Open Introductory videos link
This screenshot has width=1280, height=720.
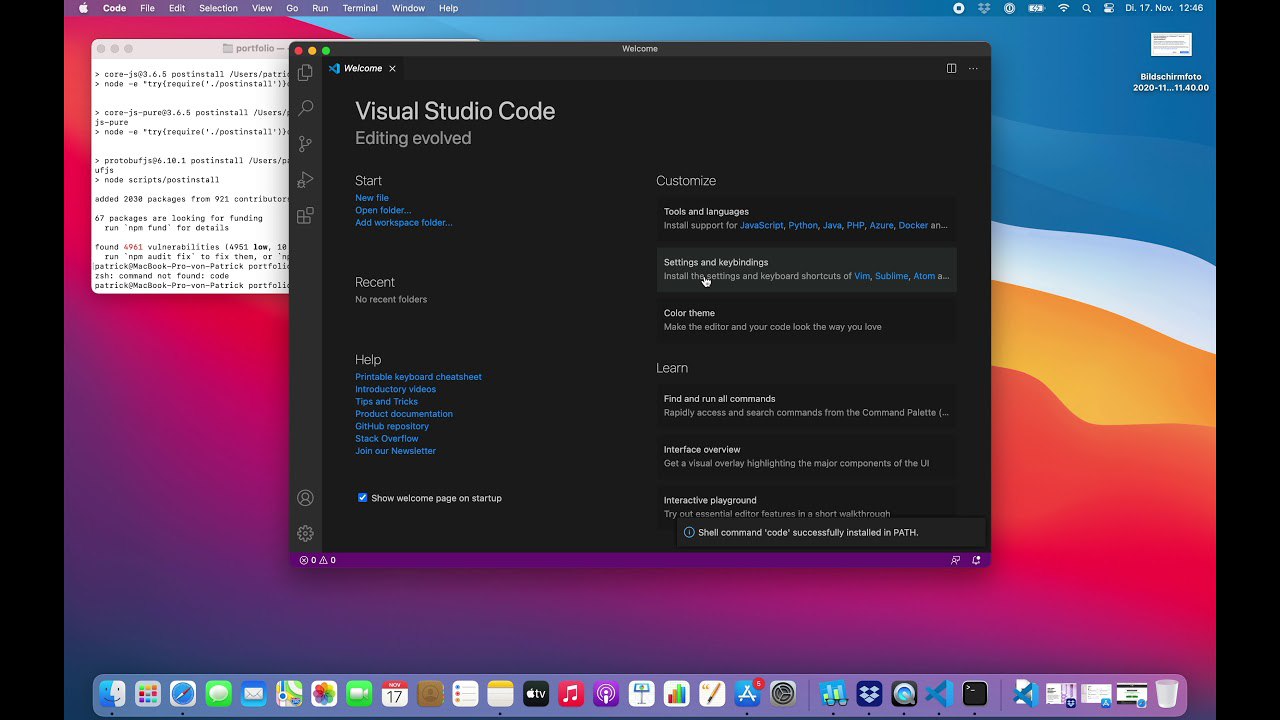(x=395, y=389)
